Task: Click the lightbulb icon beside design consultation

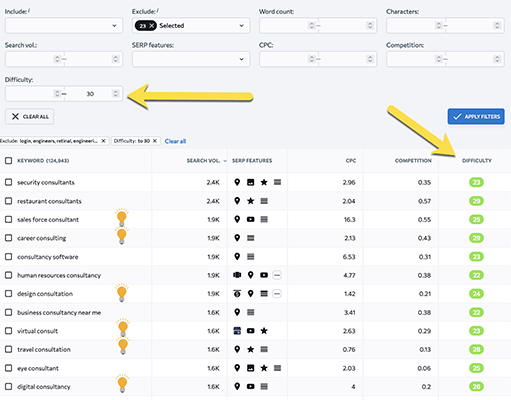Action: (122, 292)
